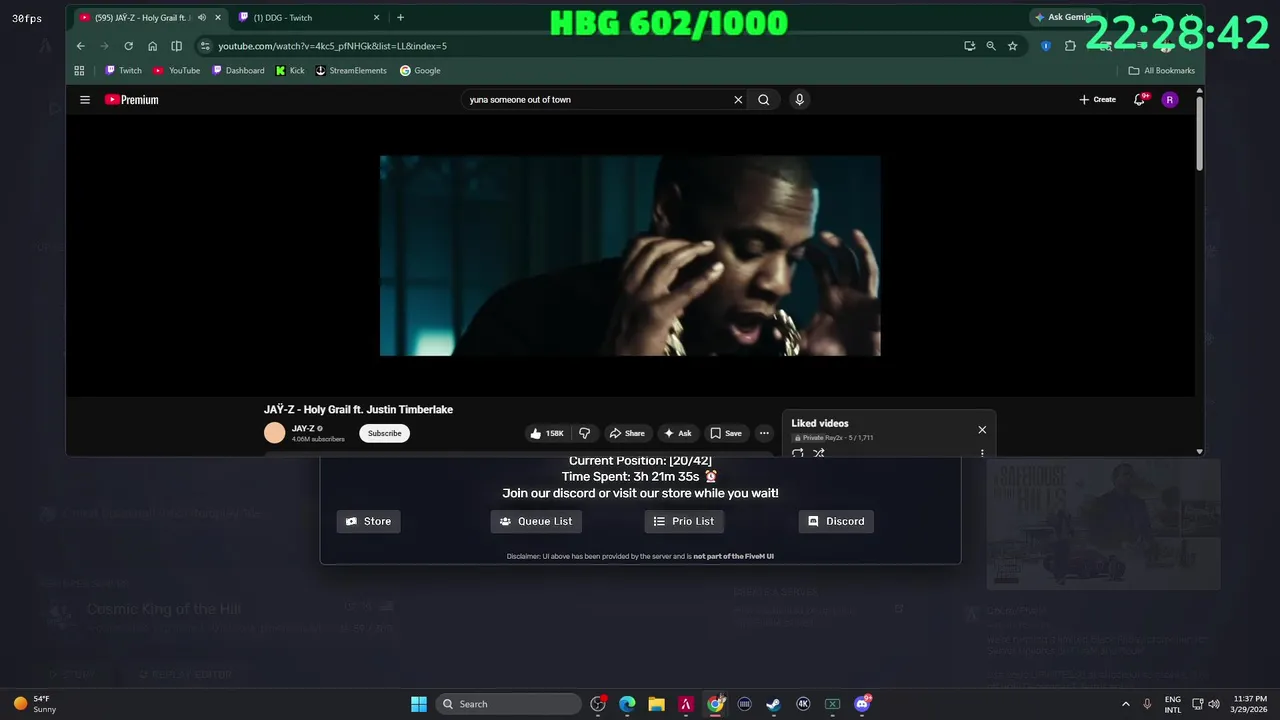Image resolution: width=1280 pixels, height=720 pixels.
Task: Open the browser extensions puzzle icon
Action: coord(1070,46)
